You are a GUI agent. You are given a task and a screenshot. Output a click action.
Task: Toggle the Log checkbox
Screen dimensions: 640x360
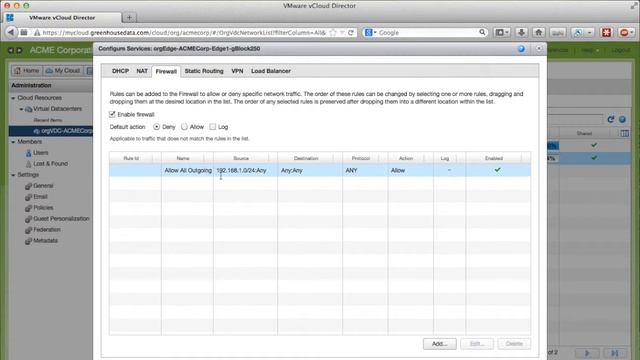(213, 127)
